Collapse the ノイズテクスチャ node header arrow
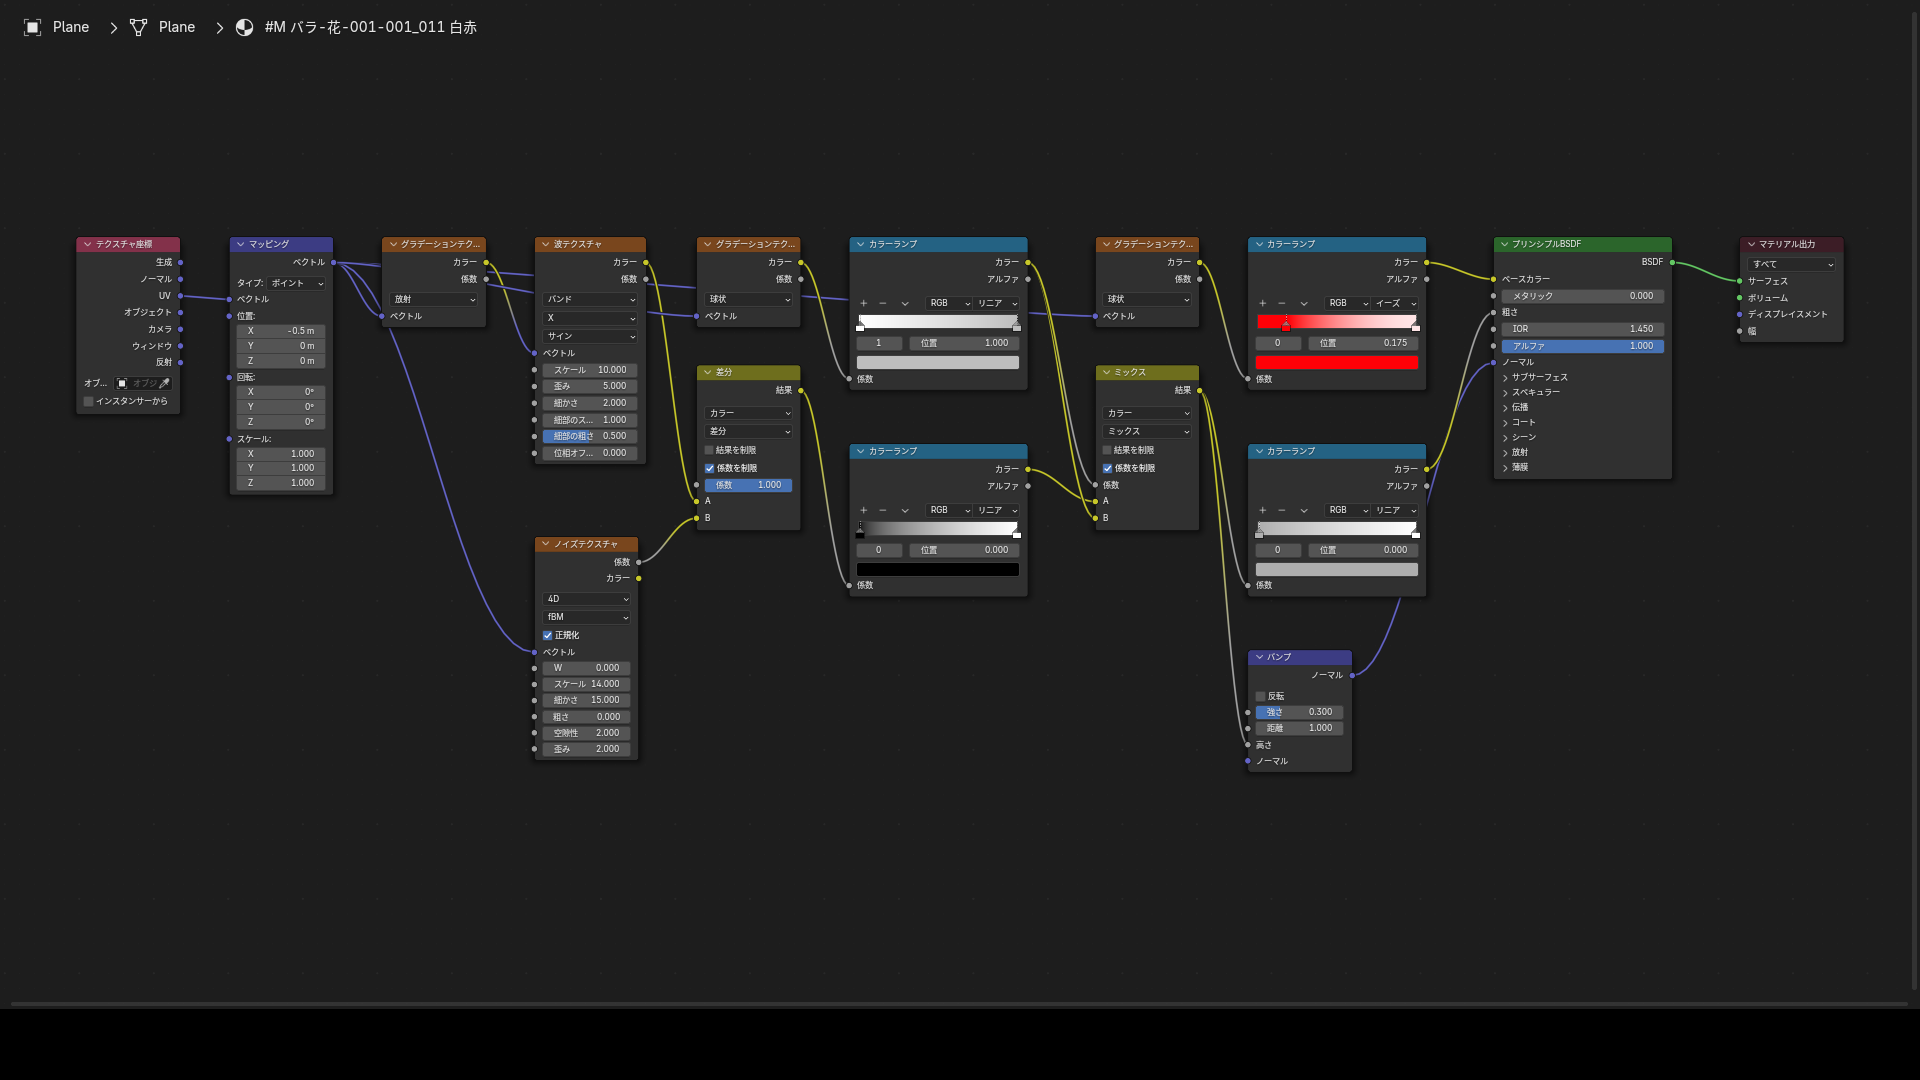 point(545,544)
